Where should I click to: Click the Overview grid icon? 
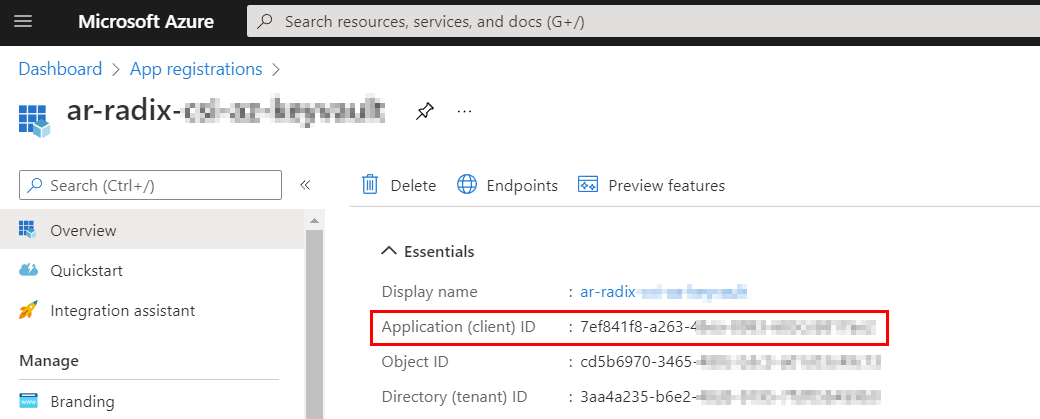(28, 230)
